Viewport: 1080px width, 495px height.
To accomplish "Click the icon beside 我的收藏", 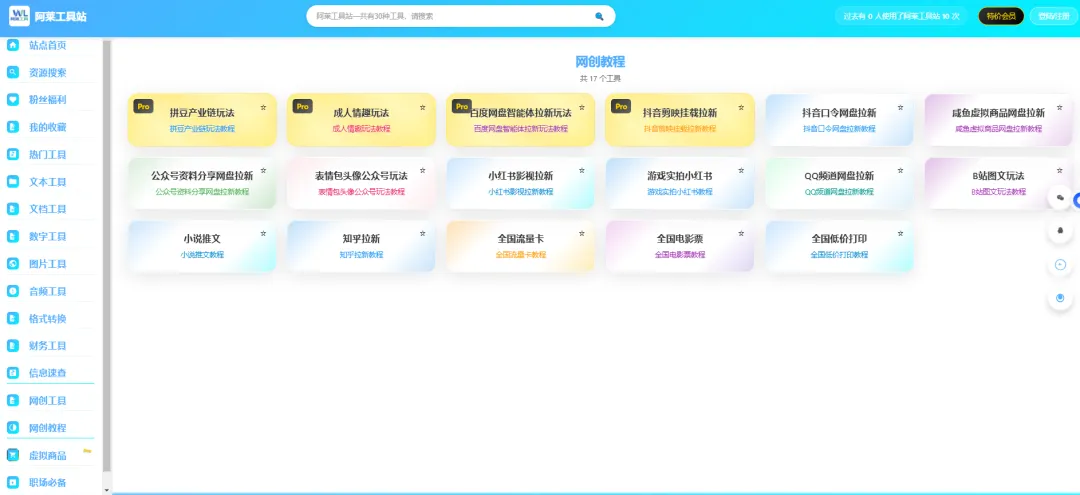I will pos(12,127).
